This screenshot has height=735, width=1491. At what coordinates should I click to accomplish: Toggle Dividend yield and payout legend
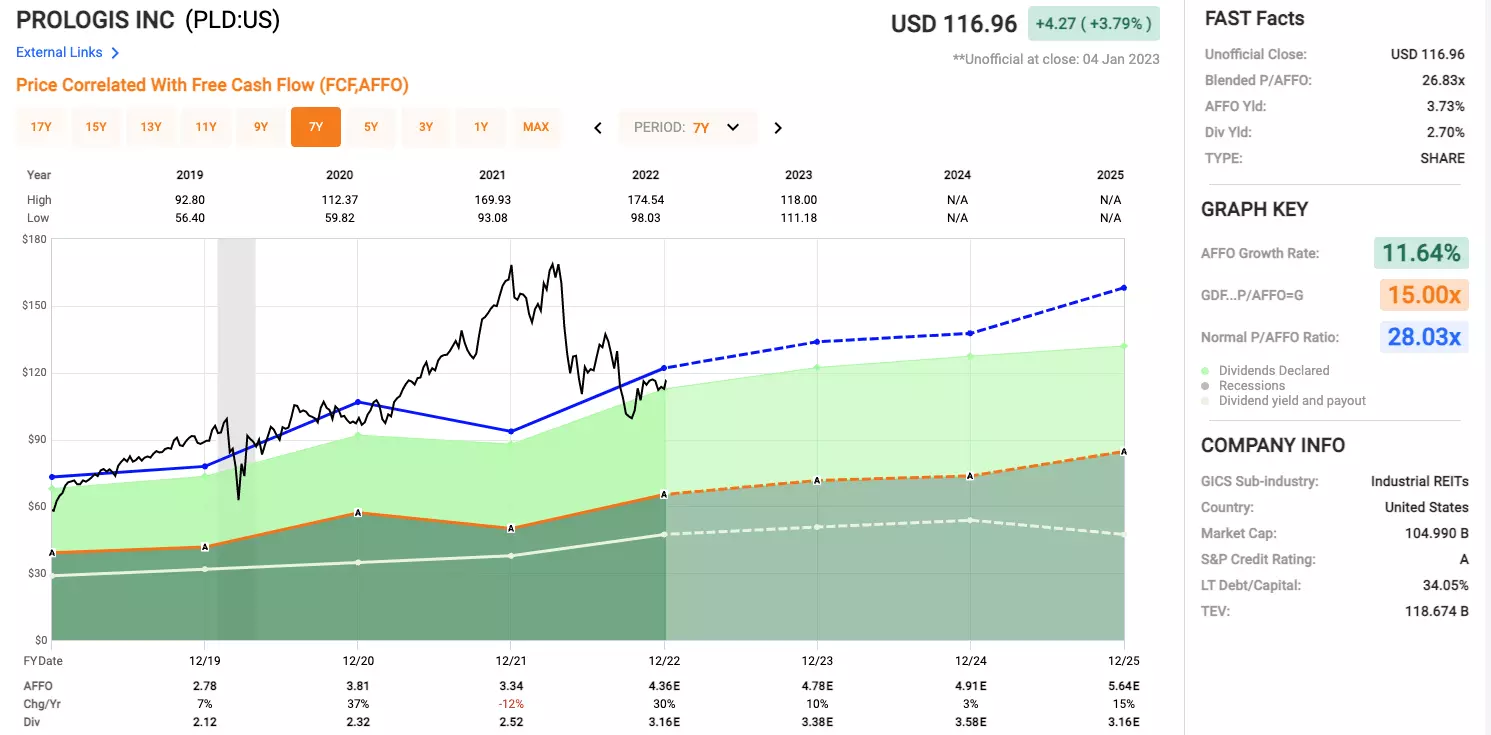click(x=1285, y=401)
